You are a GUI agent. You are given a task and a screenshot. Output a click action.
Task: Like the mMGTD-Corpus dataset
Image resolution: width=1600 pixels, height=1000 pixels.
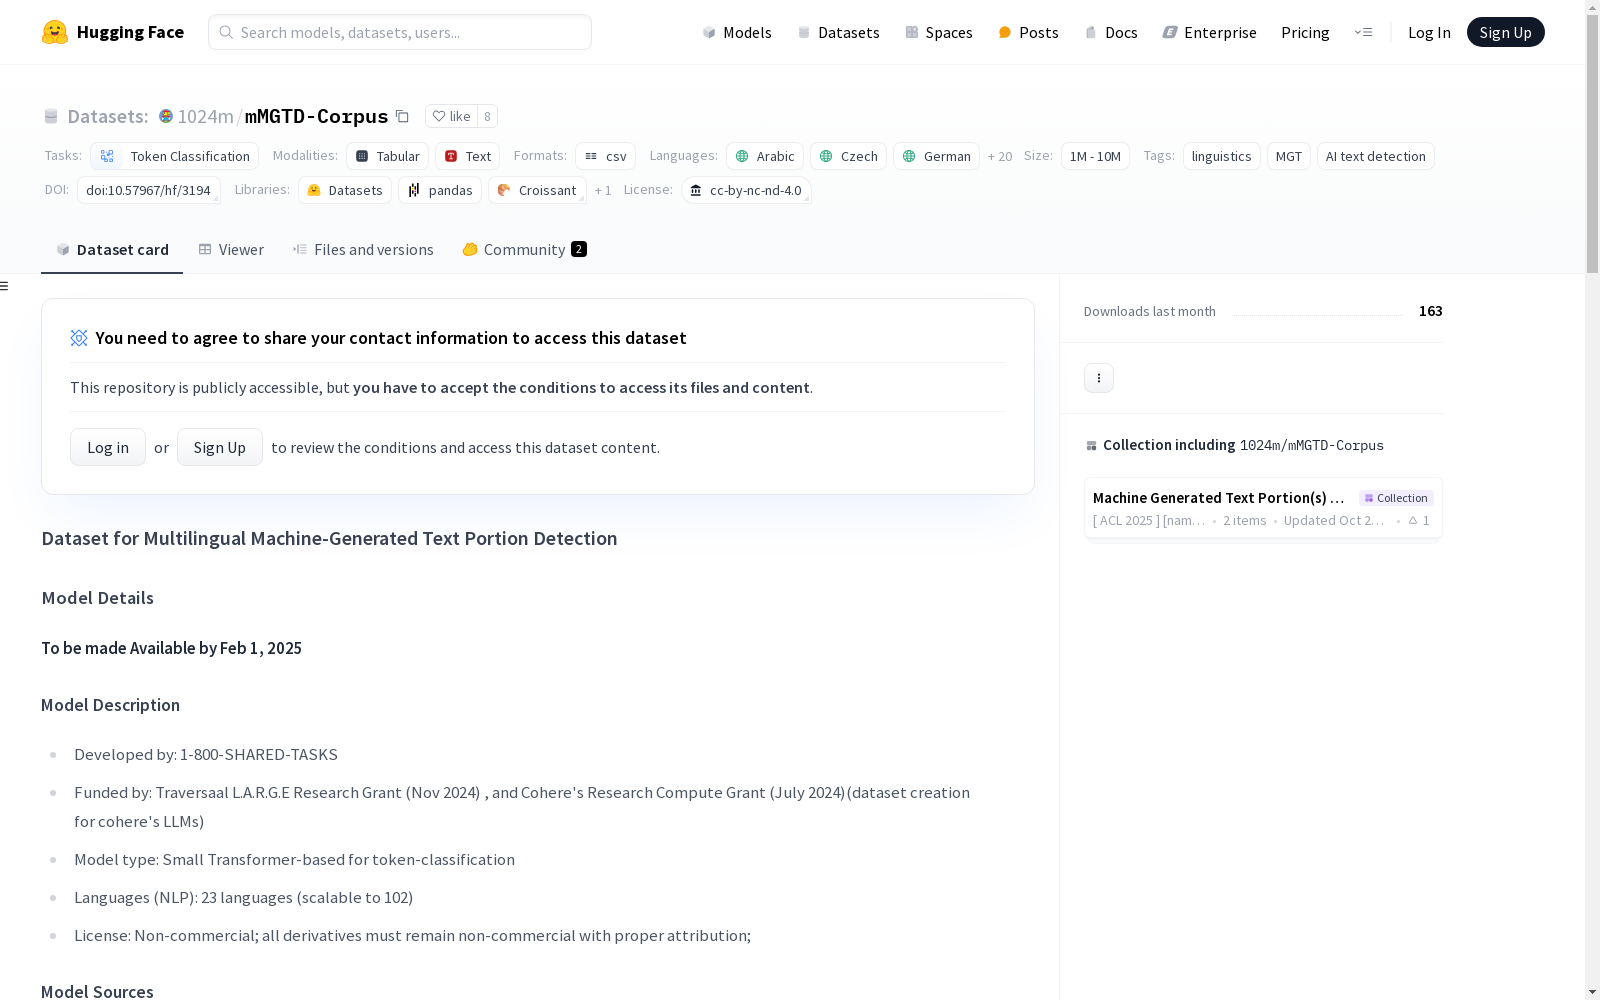(451, 116)
